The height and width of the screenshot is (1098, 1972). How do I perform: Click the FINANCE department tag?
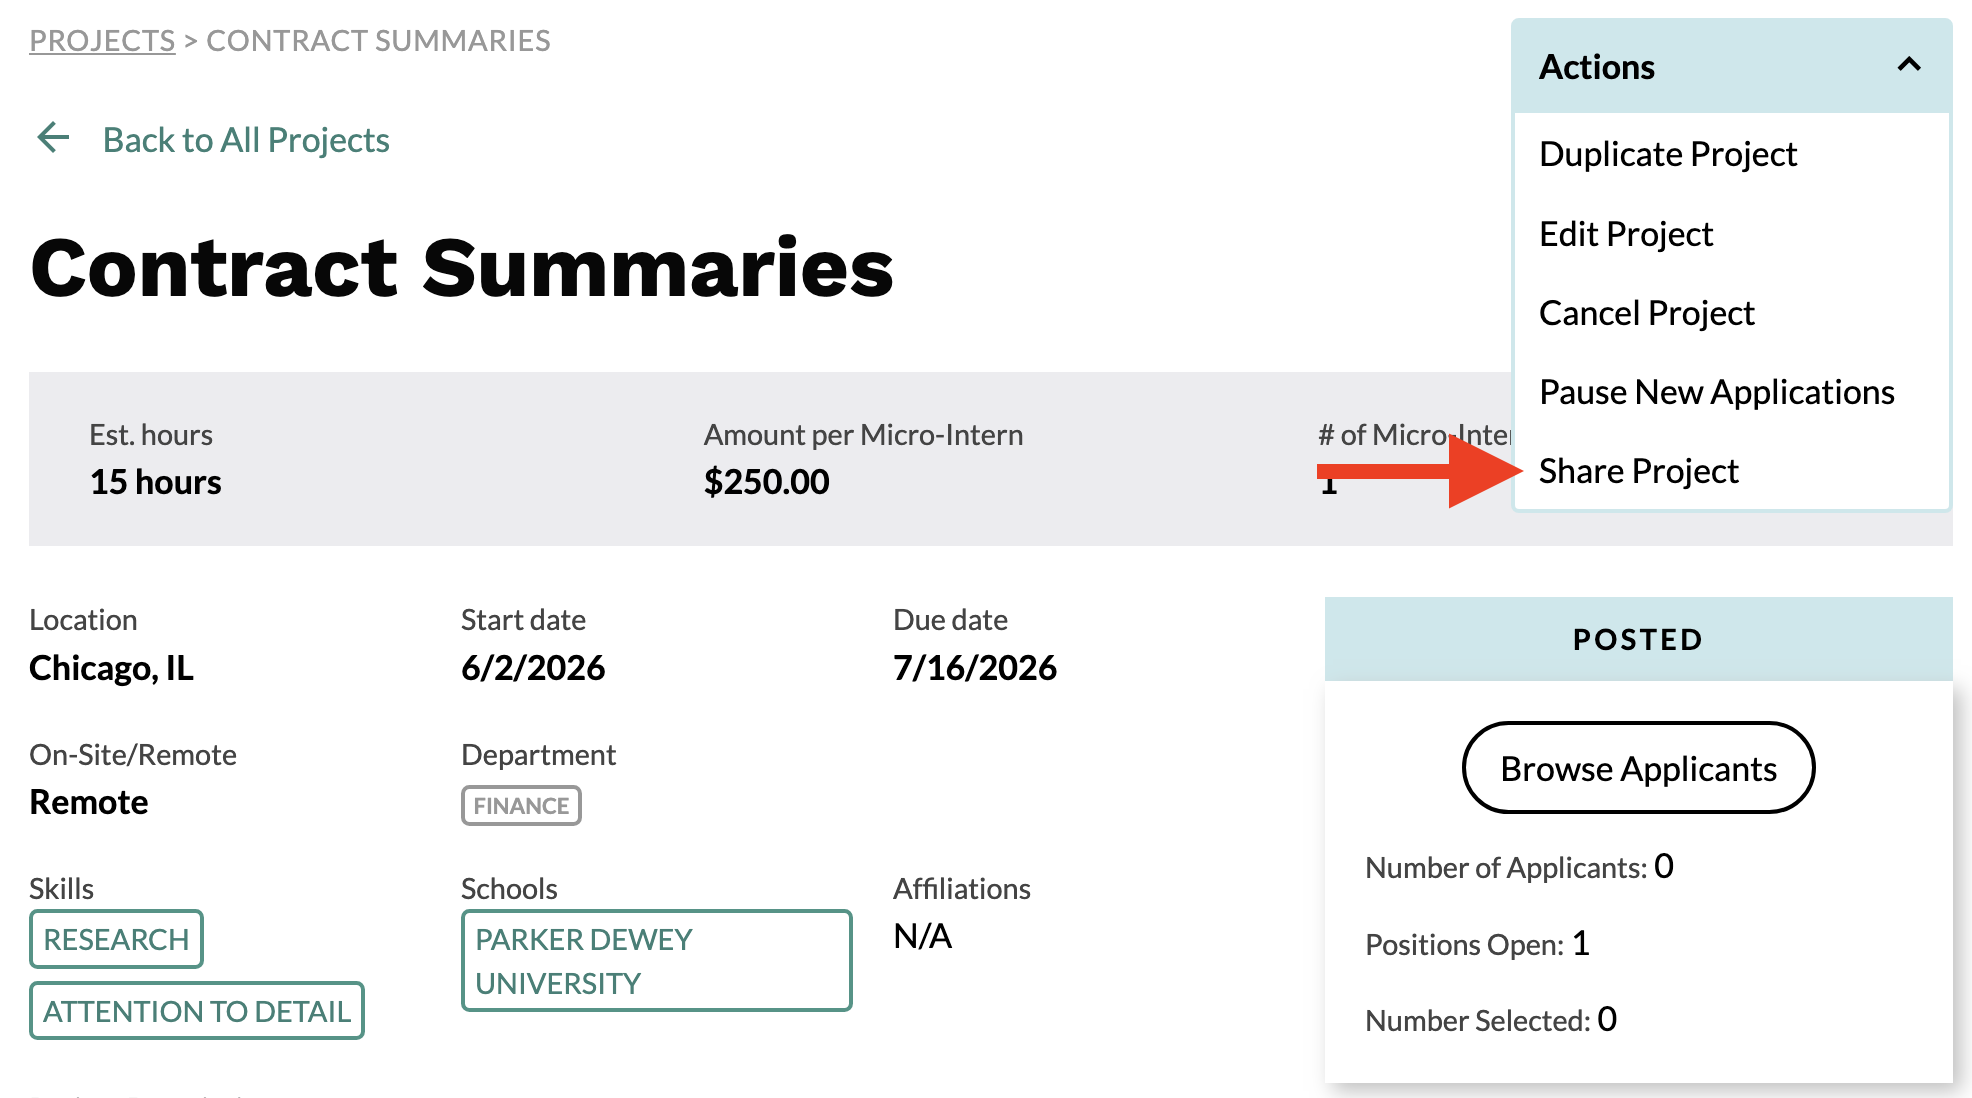point(521,806)
